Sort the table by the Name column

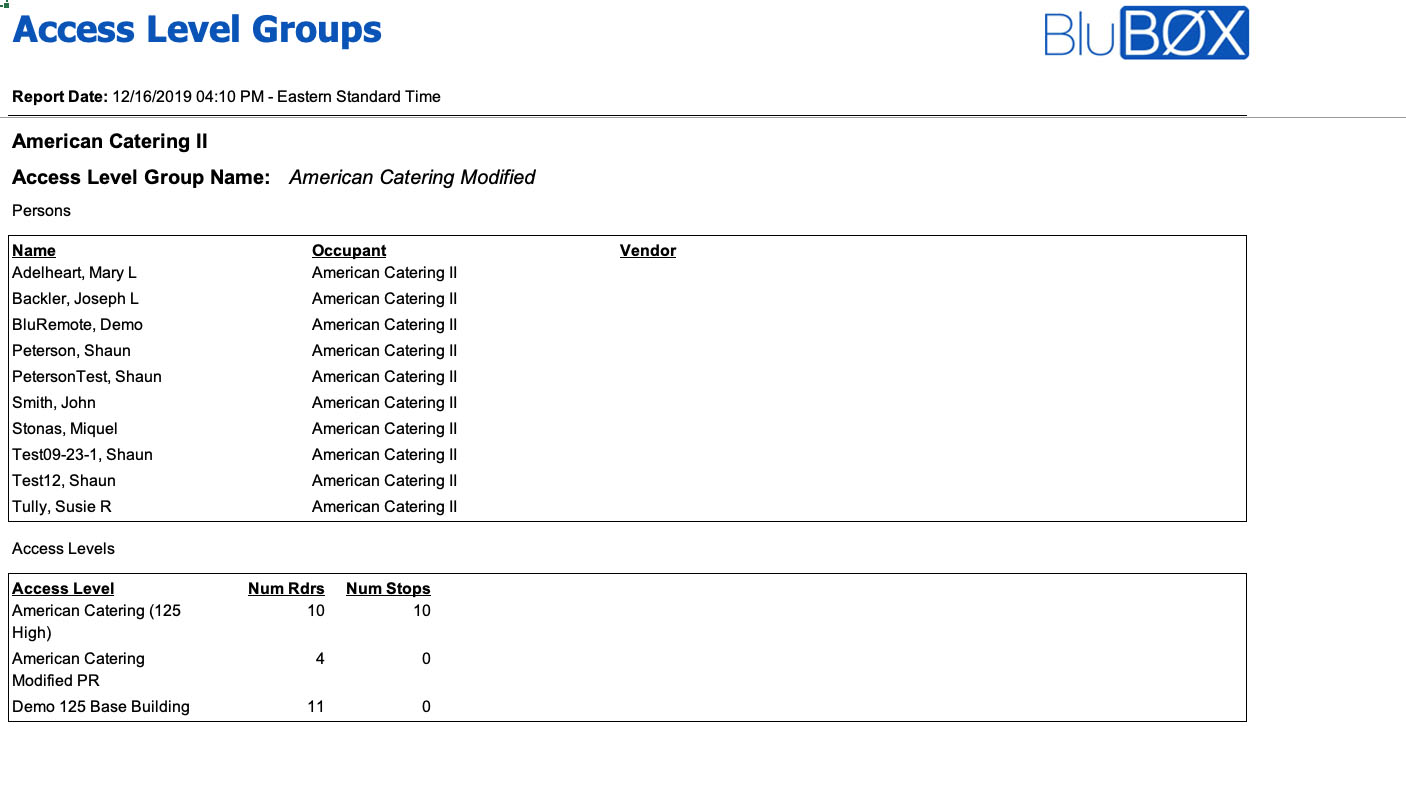coord(33,250)
